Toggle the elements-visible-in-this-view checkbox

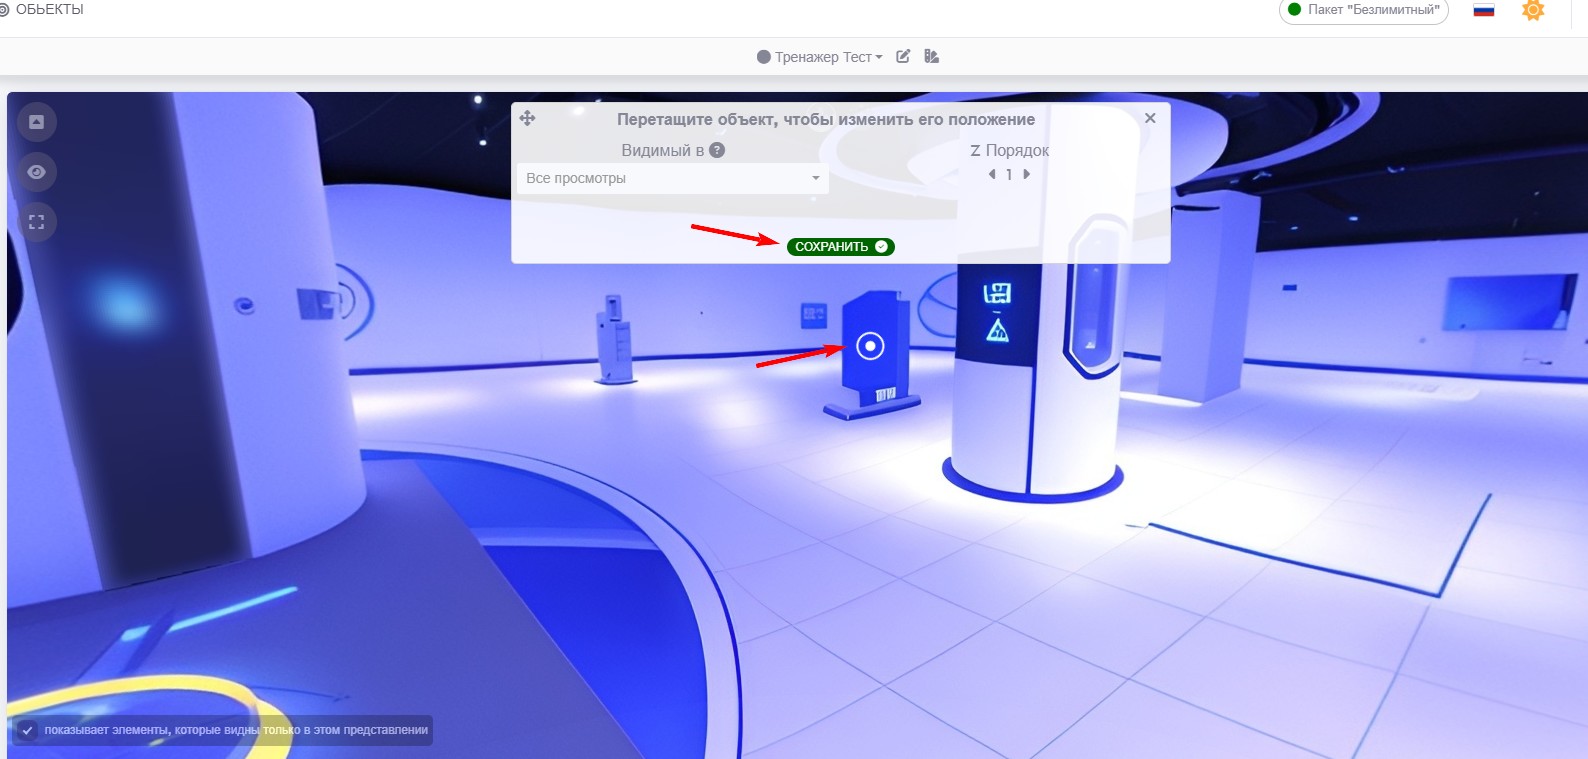tap(27, 730)
